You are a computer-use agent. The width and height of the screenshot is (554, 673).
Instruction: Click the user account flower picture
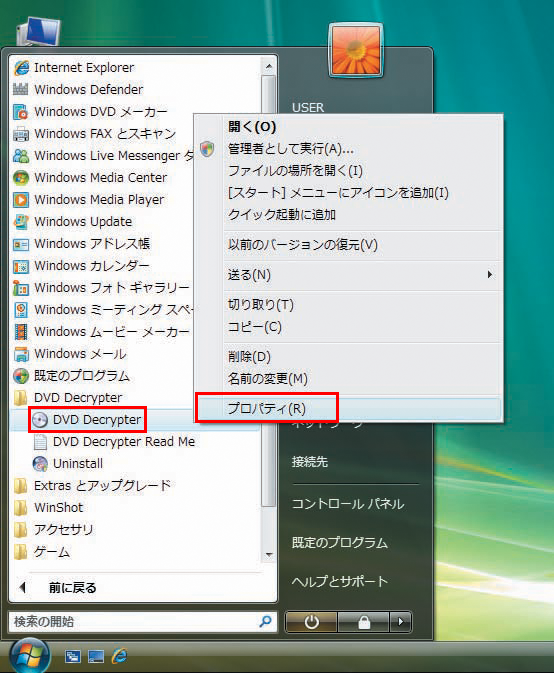[355, 50]
